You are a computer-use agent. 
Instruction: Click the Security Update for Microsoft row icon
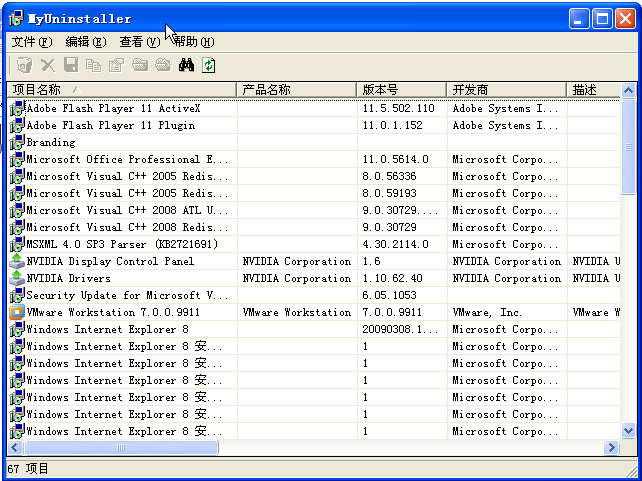(17, 295)
